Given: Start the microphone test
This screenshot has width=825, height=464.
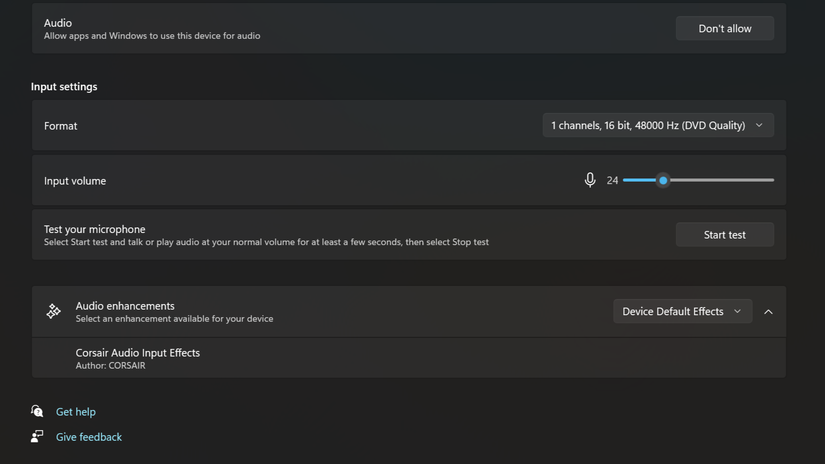Looking at the screenshot, I should click(x=724, y=235).
